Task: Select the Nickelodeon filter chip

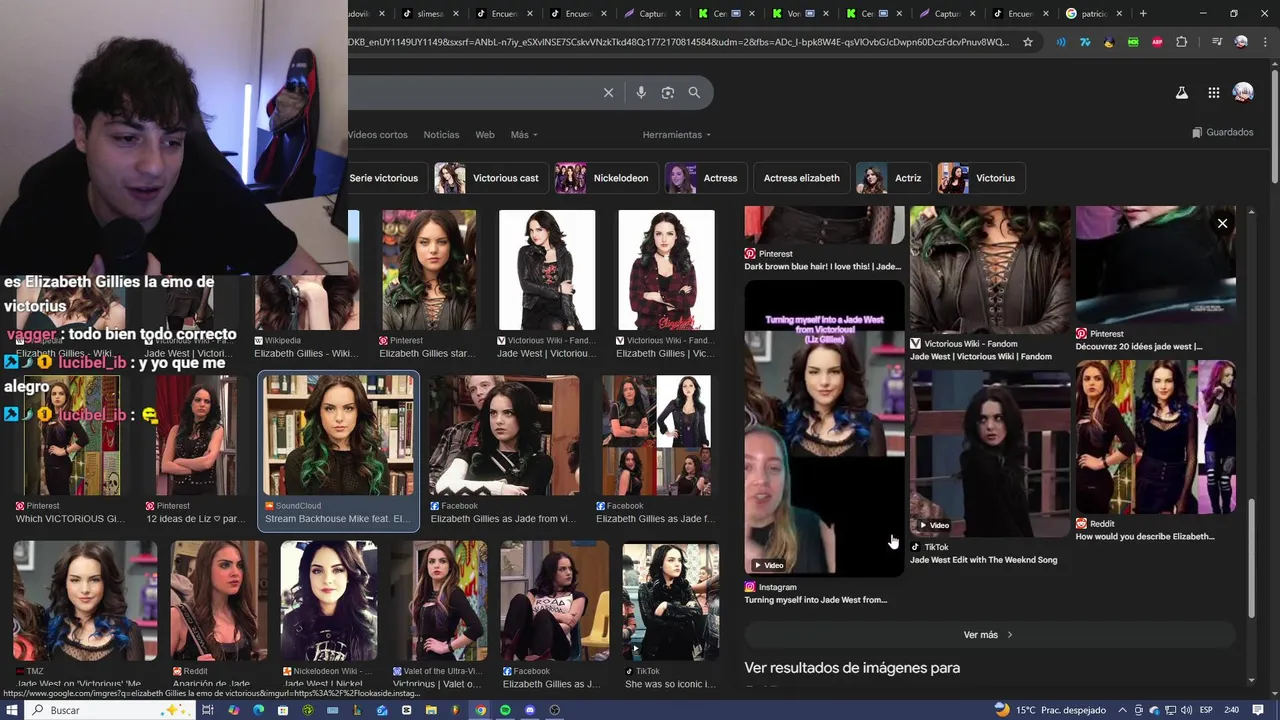Action: pos(607,178)
